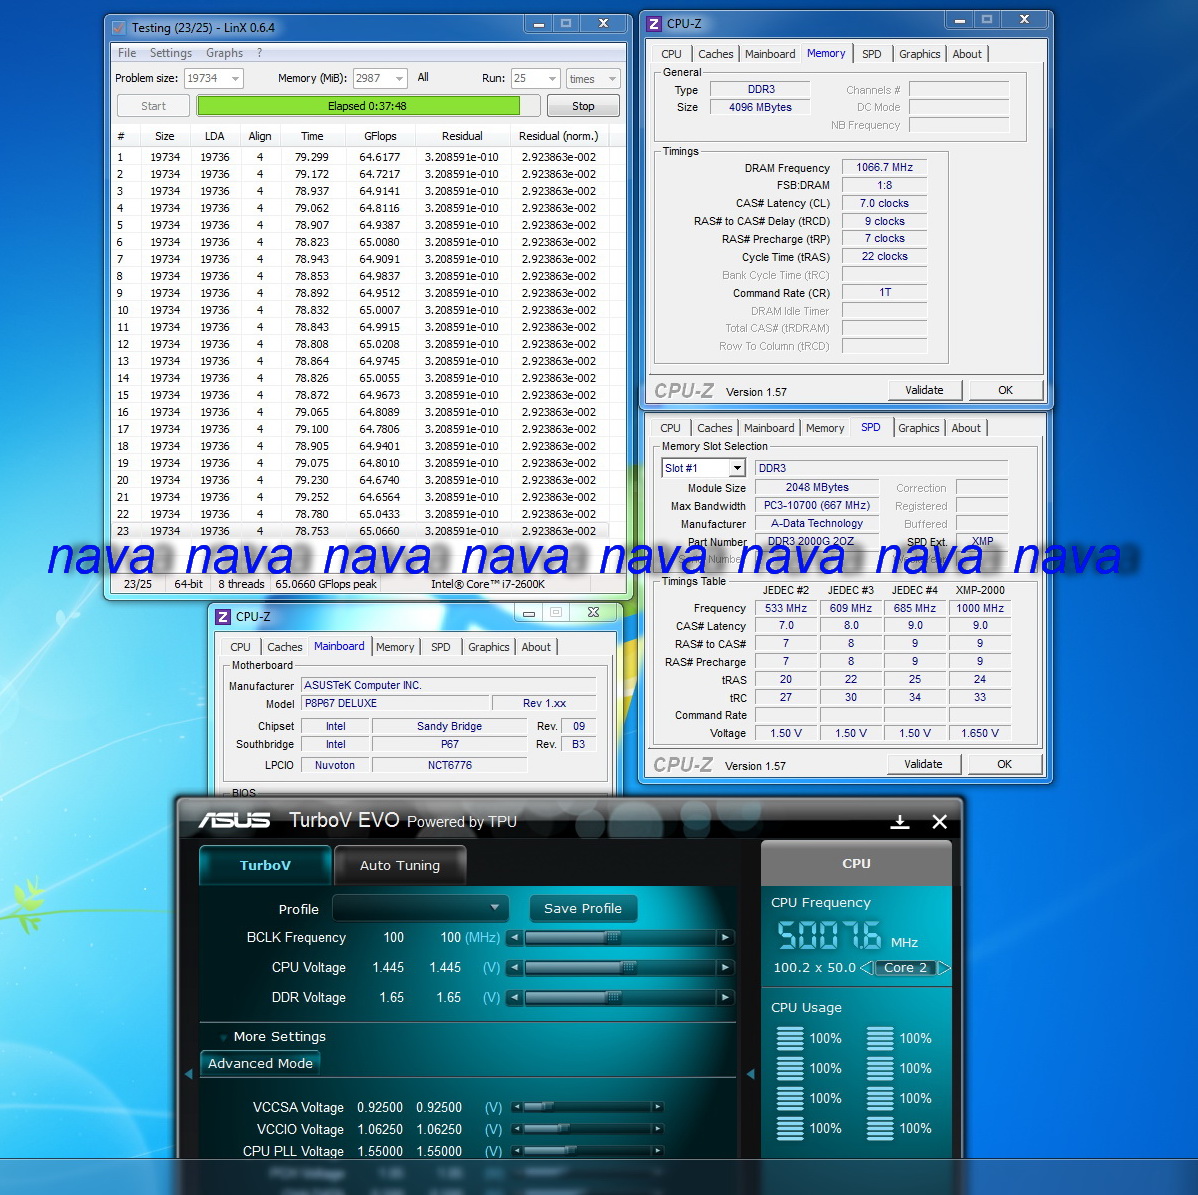Click the PC3-10700 (667 MHz) bandwidth field
Screen dimensions: 1198x1195
point(817,506)
